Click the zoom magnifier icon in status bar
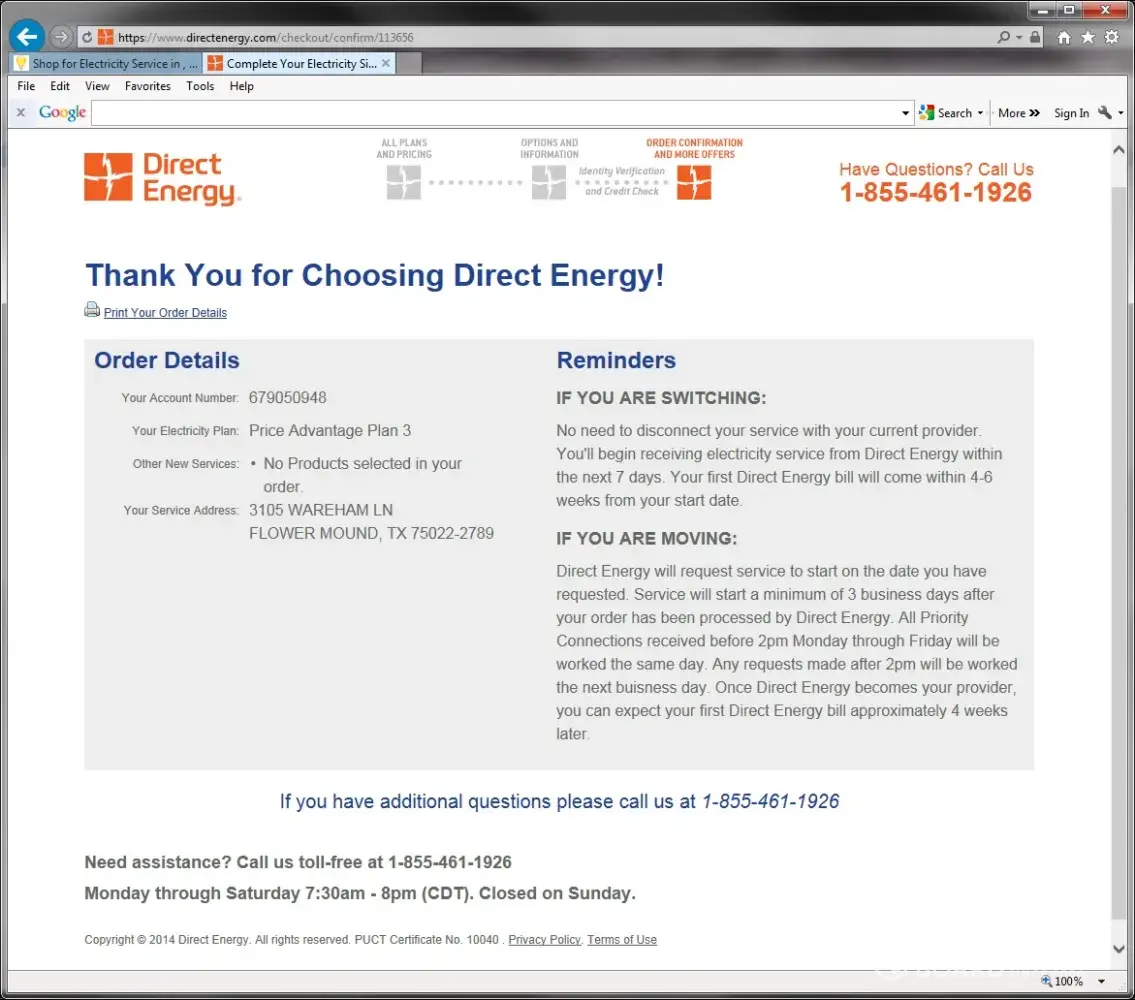1135x1000 pixels. coord(1046,981)
